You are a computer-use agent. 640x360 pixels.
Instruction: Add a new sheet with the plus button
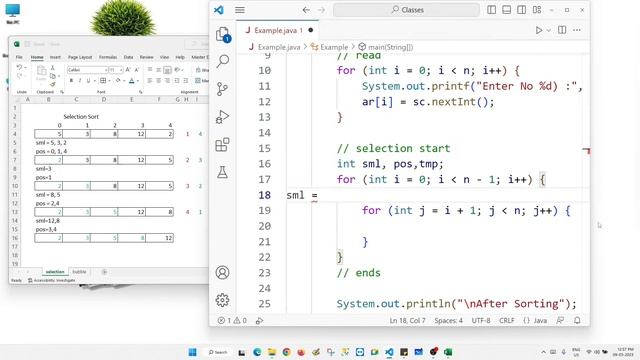click(x=104, y=271)
